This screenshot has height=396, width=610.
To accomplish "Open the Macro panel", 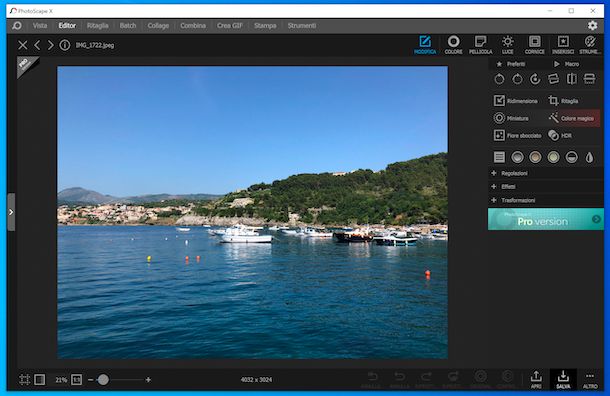I will pyautogui.click(x=566, y=64).
